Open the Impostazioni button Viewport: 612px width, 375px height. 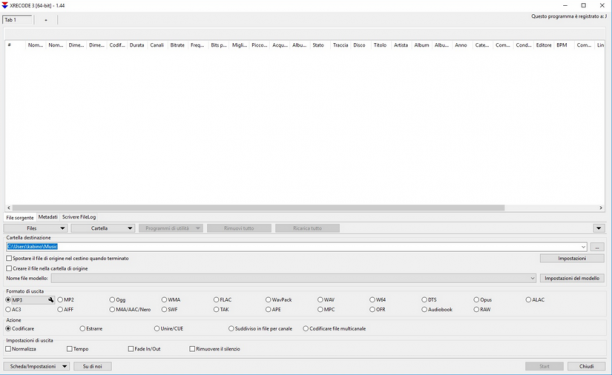[572, 258]
